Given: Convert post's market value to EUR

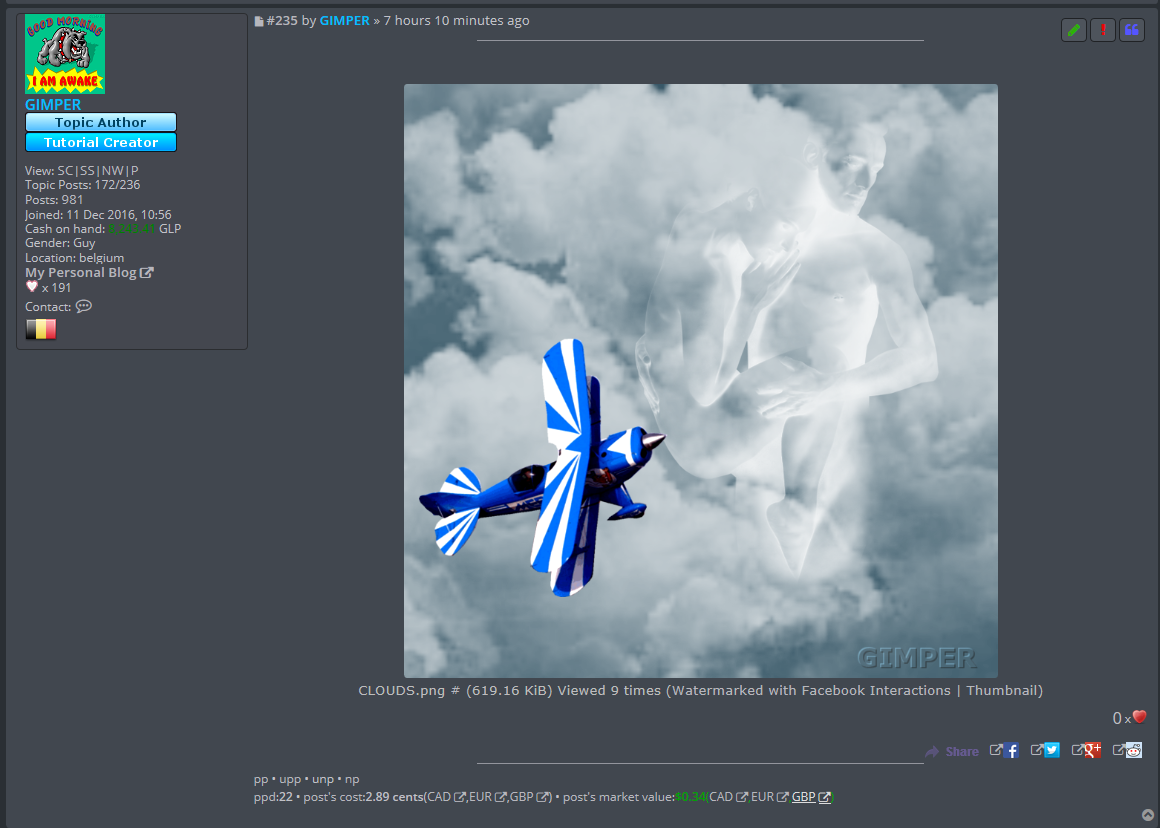Looking at the screenshot, I should click(769, 797).
